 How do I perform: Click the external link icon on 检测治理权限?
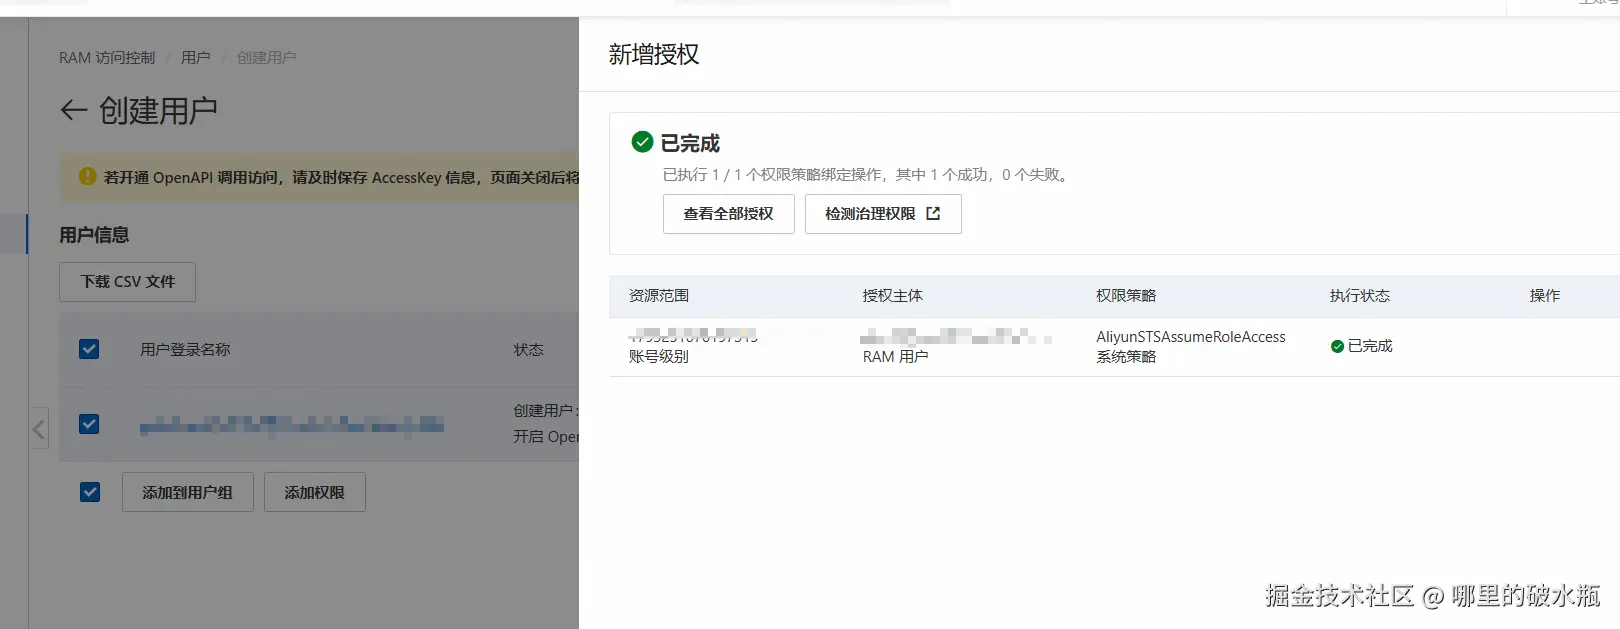coord(933,213)
